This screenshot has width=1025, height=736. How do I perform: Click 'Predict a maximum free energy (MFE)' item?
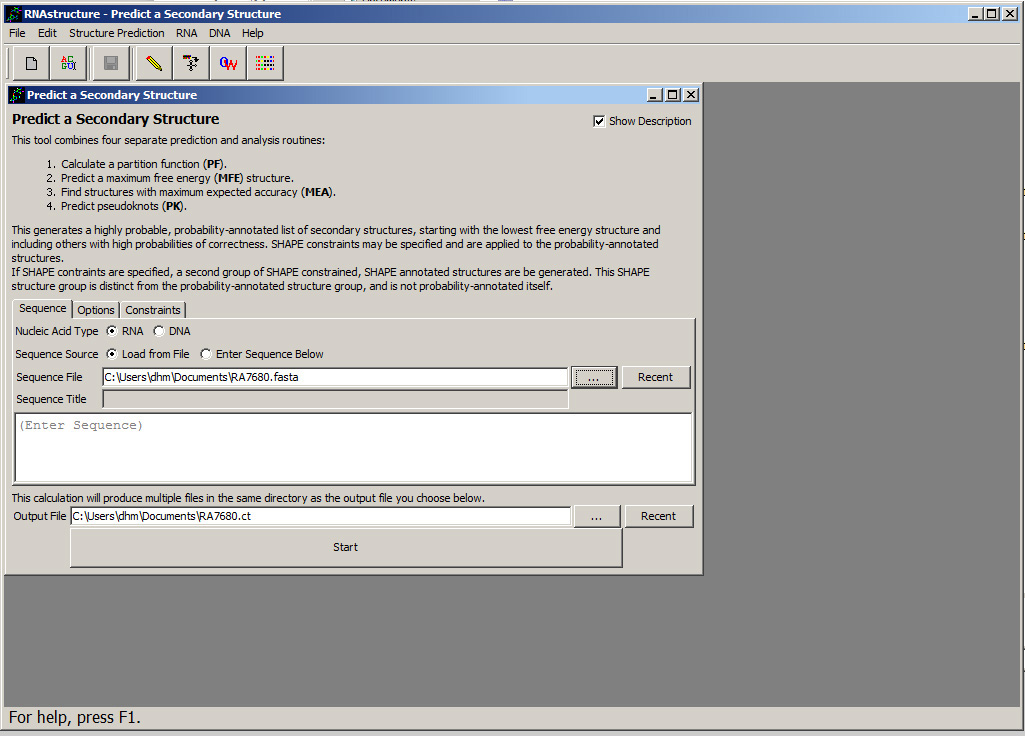[x=177, y=178]
